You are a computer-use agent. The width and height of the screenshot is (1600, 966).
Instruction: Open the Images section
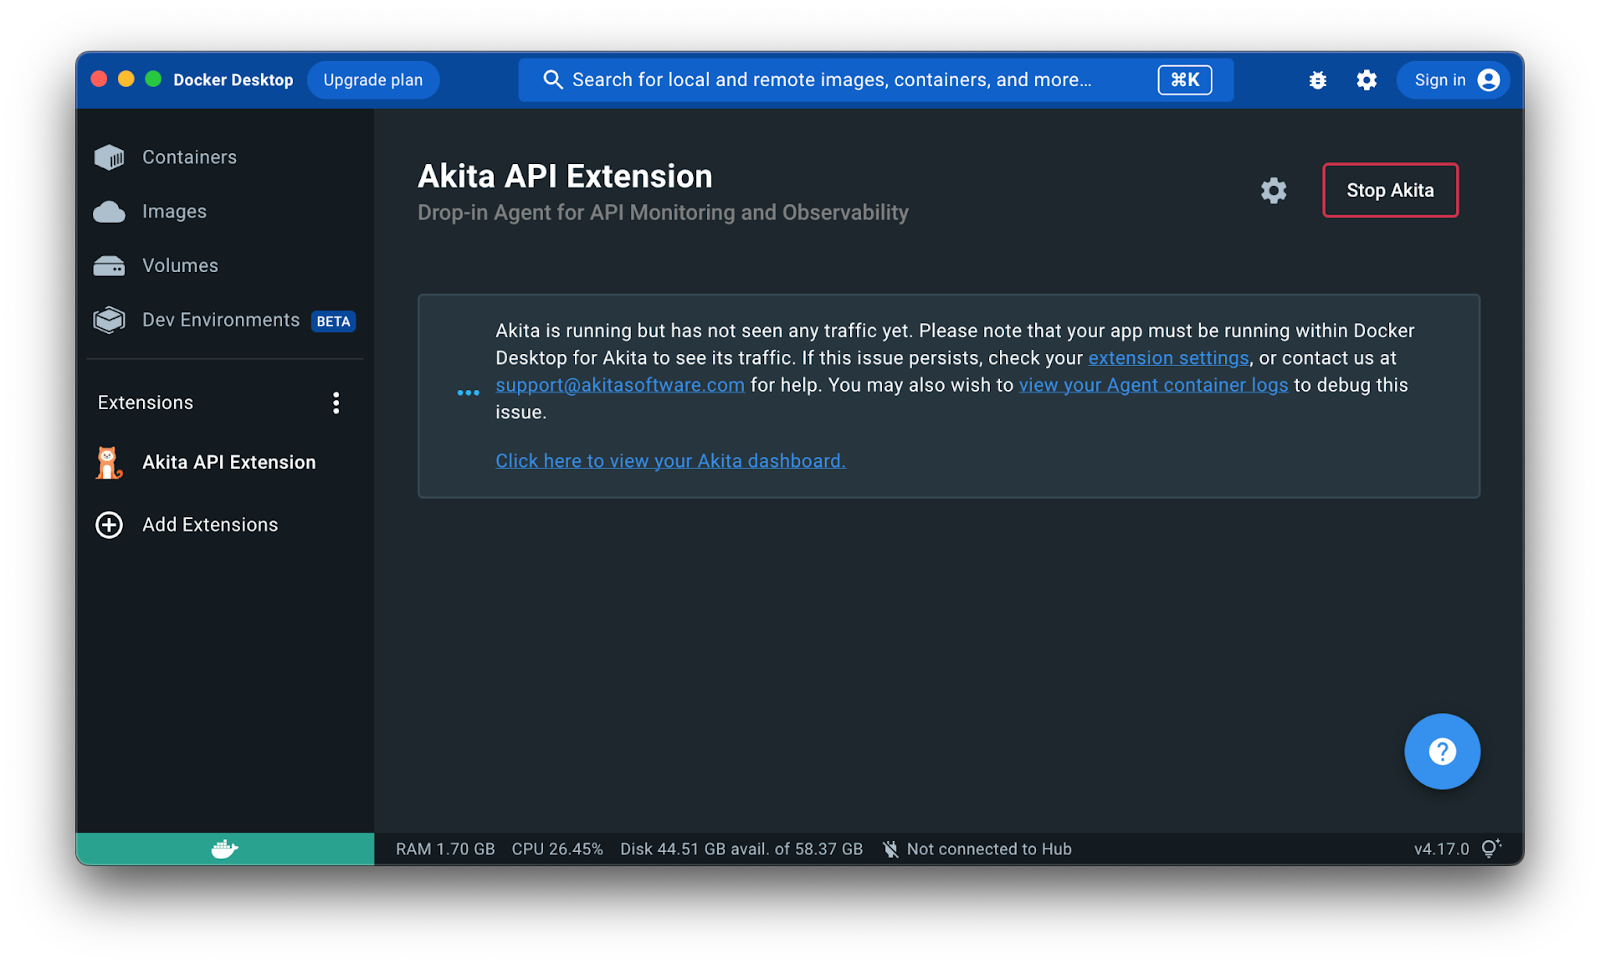[174, 211]
